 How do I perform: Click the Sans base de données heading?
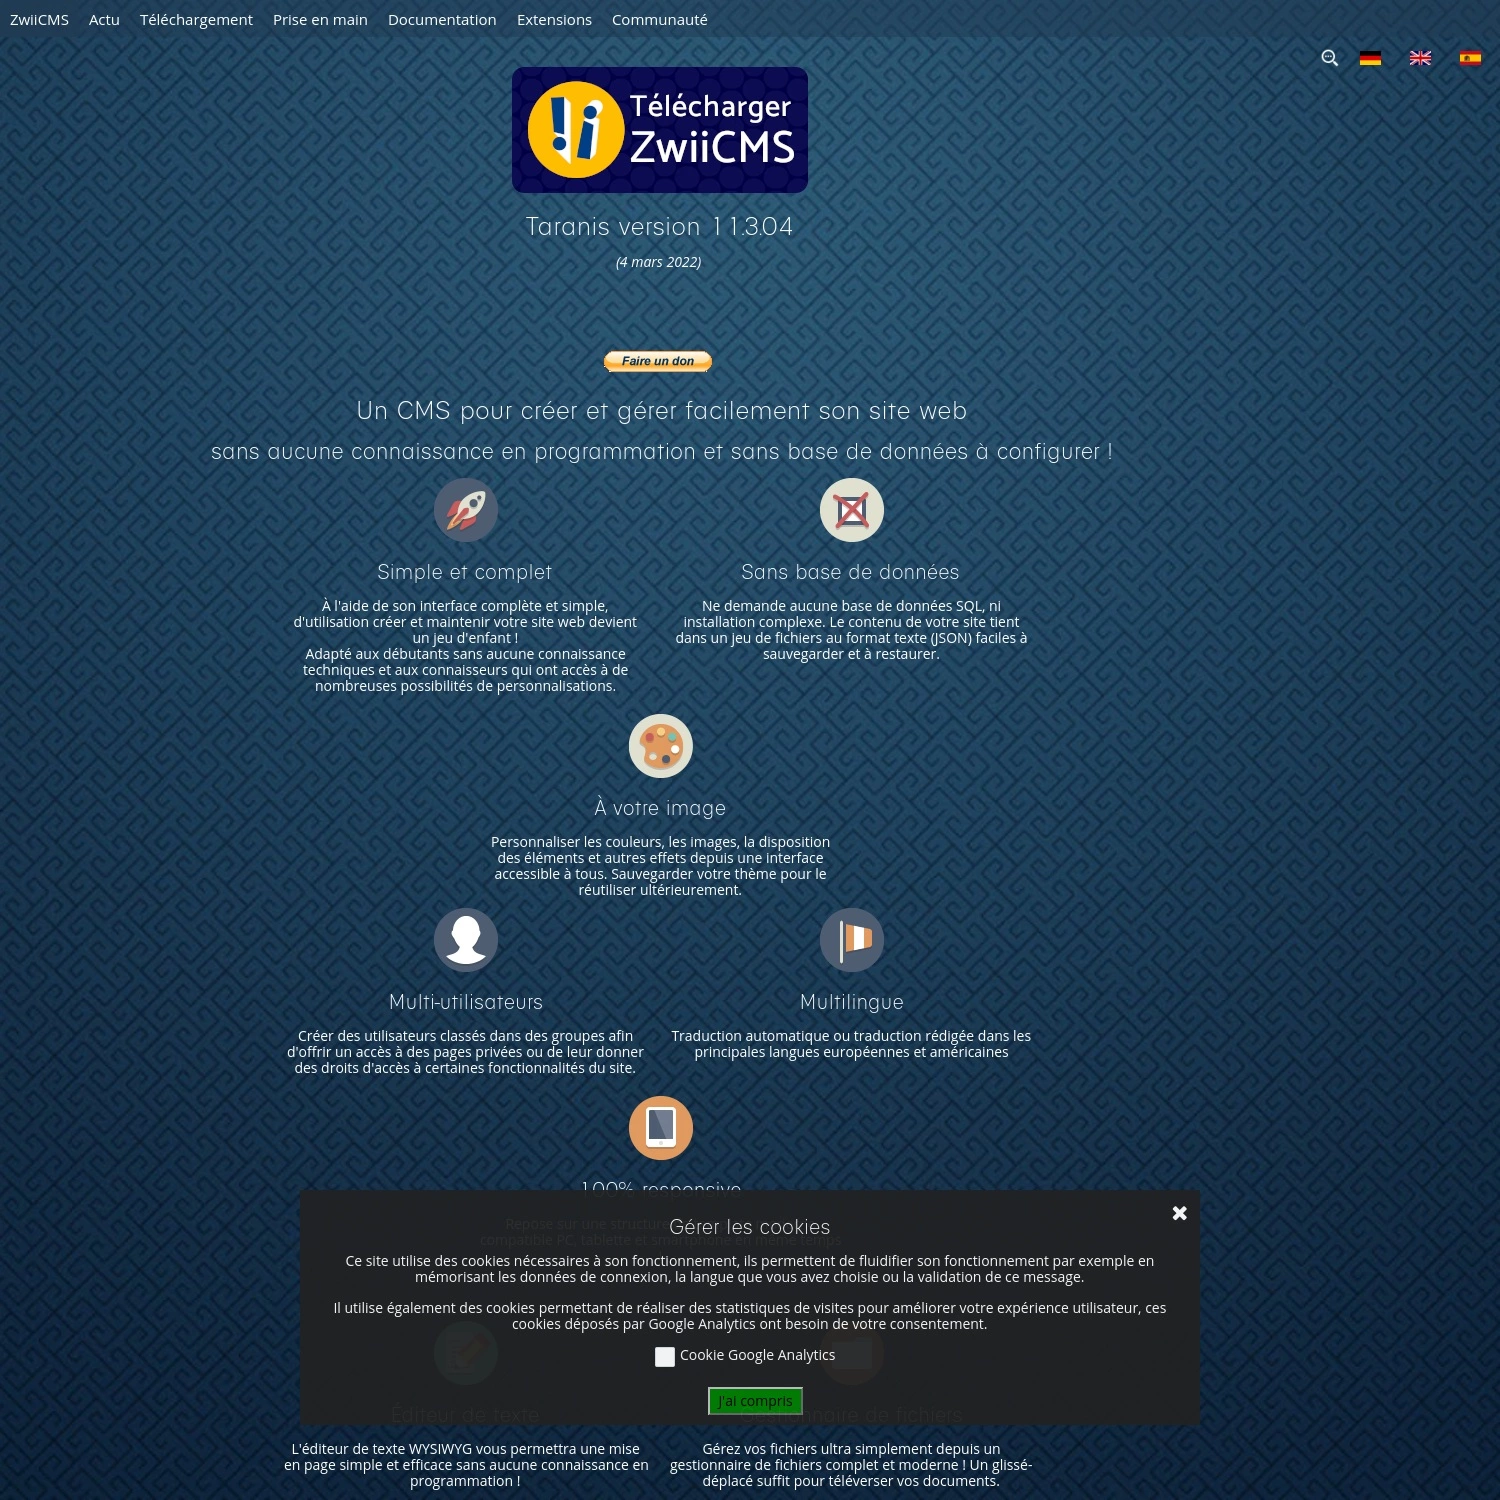pyautogui.click(x=851, y=572)
